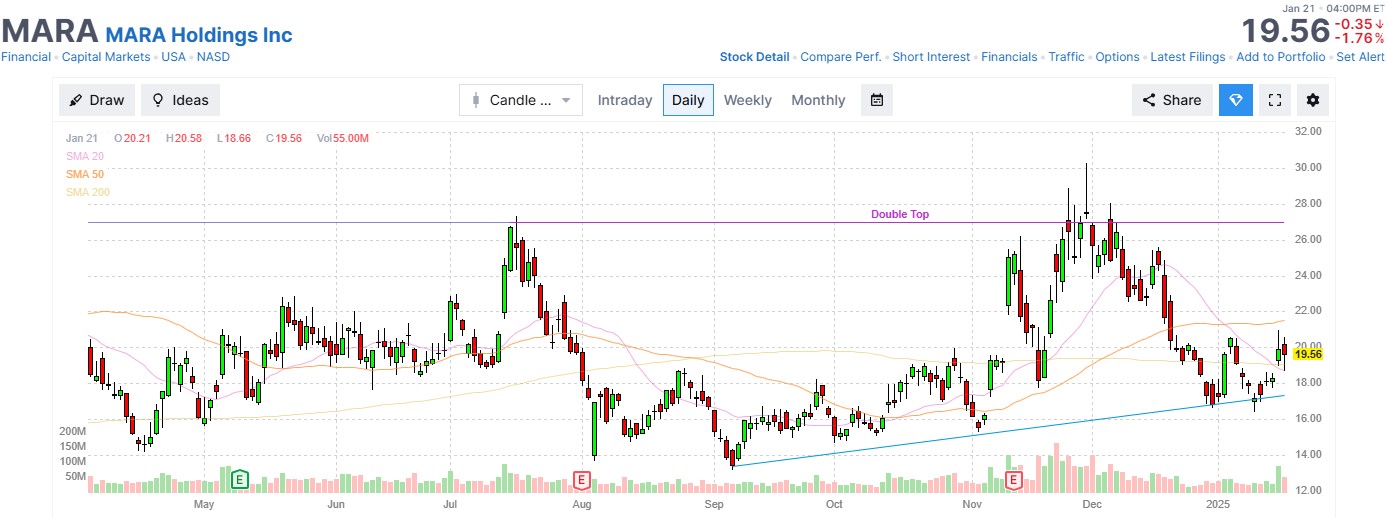The height and width of the screenshot is (518, 1387).
Task: Switch to Weekly timeframe
Action: 748,100
